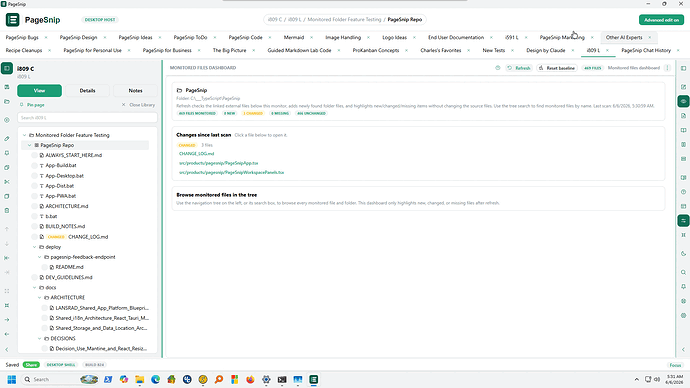Click the Reset baseline button
The width and height of the screenshot is (690, 388).
[557, 68]
